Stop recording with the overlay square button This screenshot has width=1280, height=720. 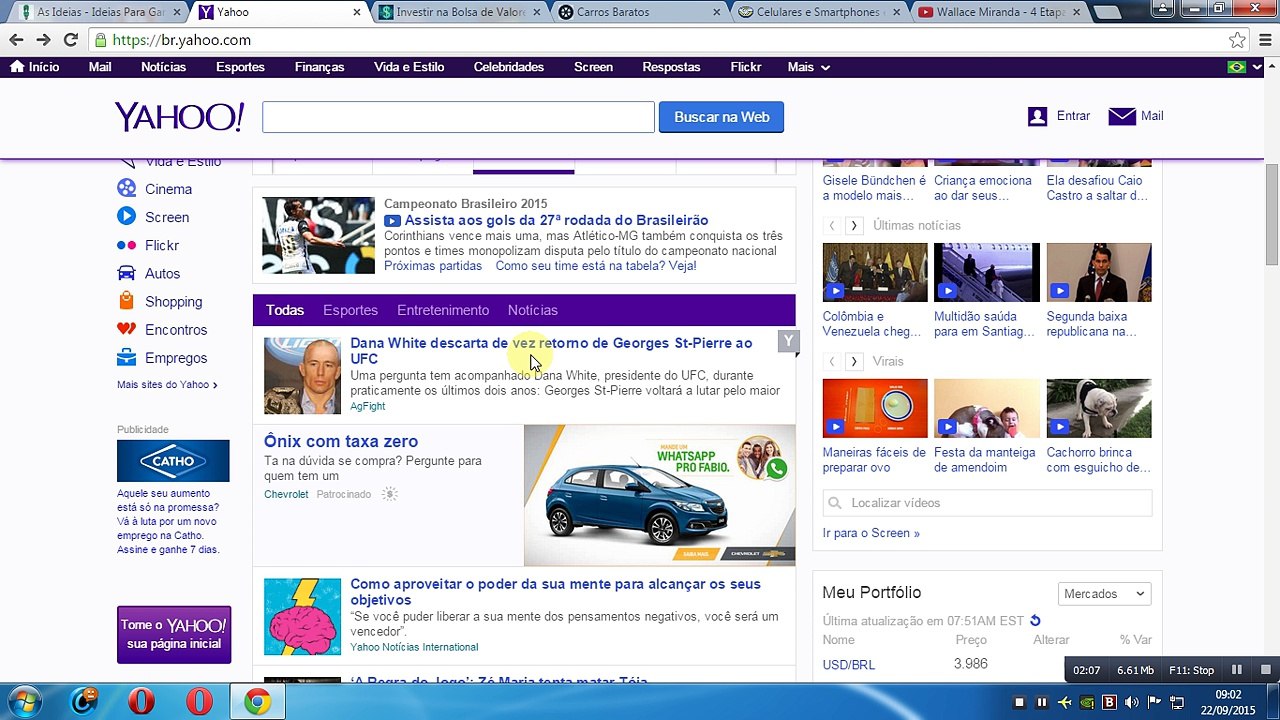click(1265, 670)
